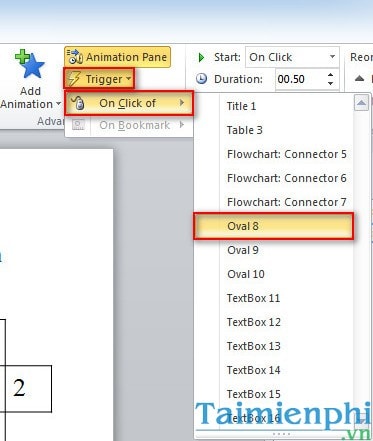The image size is (373, 441).
Task: Click the Duration clock icon
Action: (201, 79)
